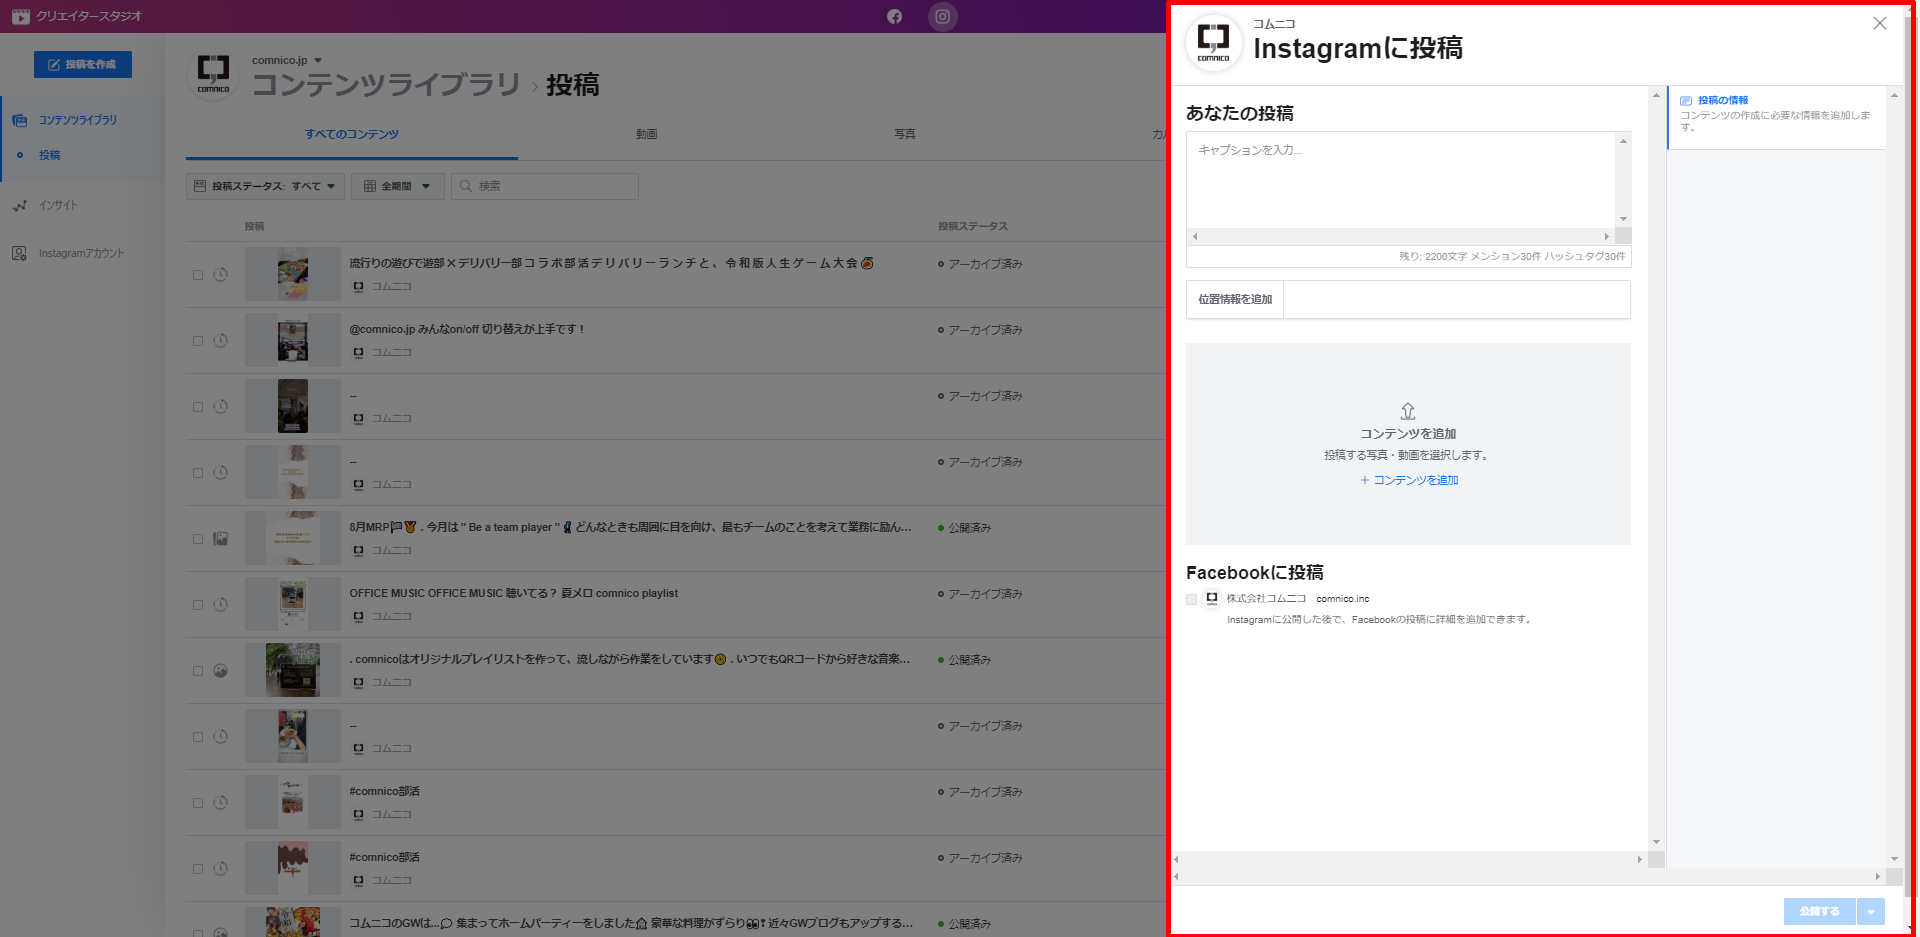The image size is (1920, 937).
Task: Click the 投稿の情報 panel icon
Action: click(x=1686, y=101)
